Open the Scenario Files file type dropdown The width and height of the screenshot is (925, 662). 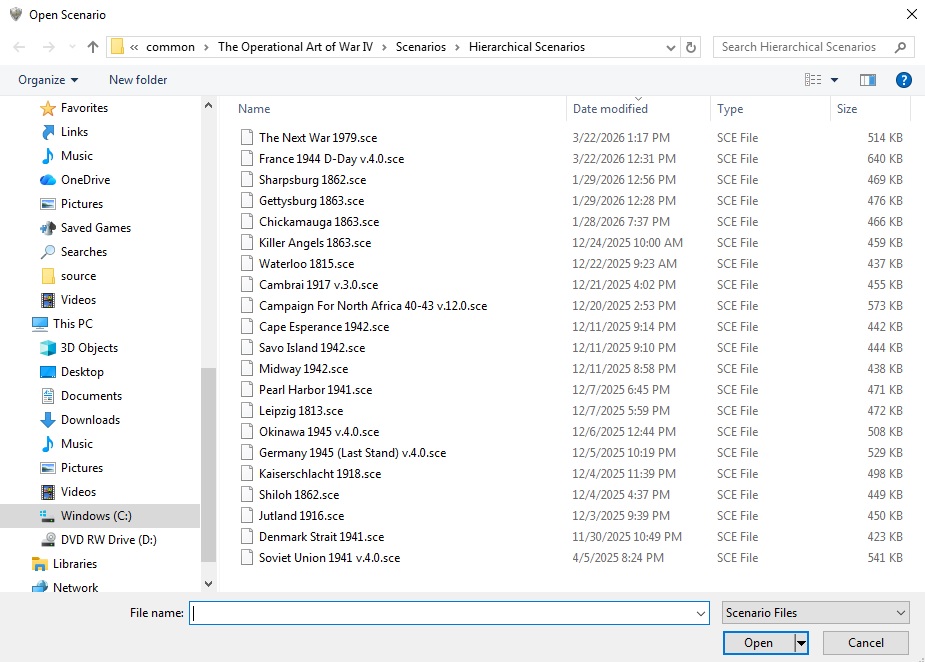[x=814, y=611]
